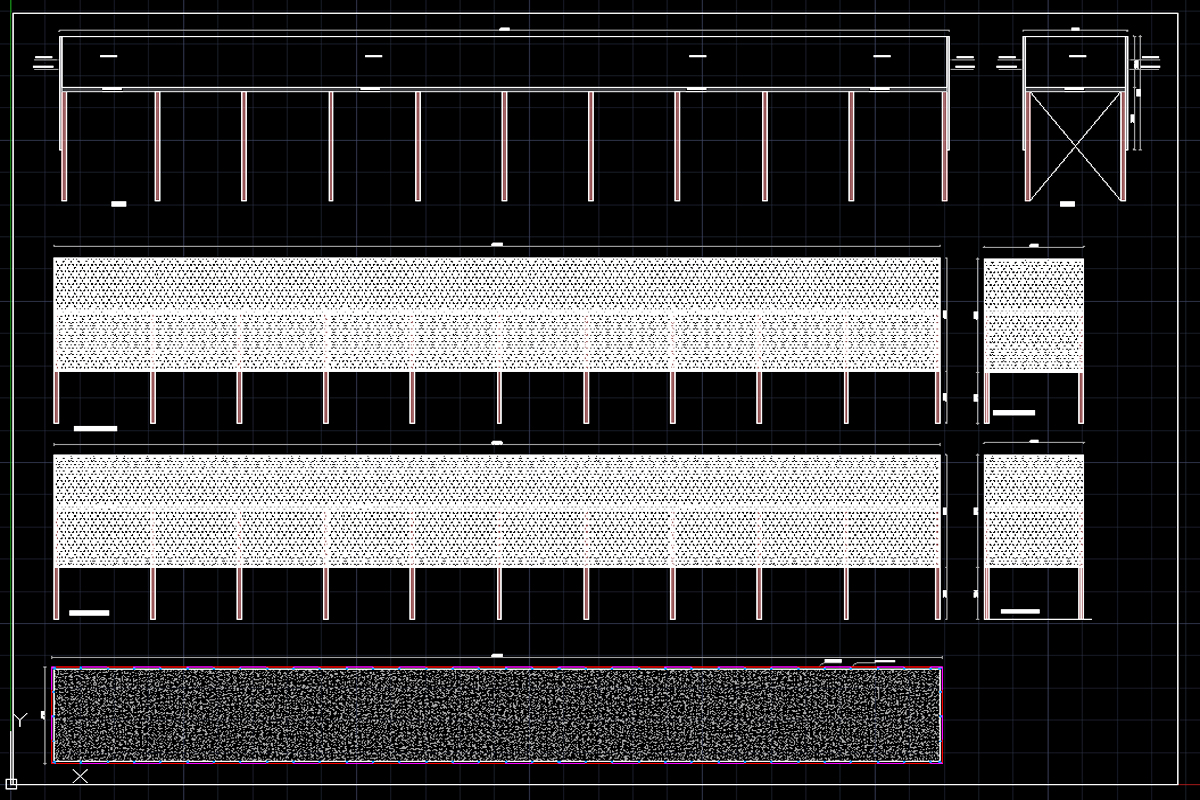Click the title label under top-left elevation

click(x=119, y=204)
